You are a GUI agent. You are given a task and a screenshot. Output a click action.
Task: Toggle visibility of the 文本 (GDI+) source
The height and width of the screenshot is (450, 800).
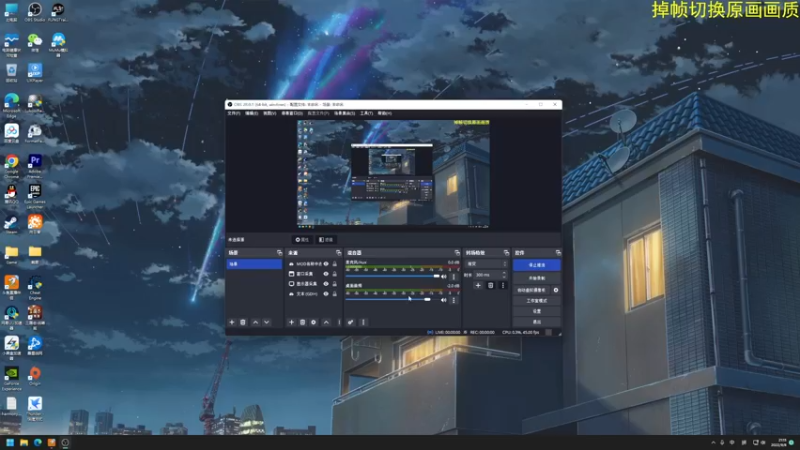pos(326,294)
